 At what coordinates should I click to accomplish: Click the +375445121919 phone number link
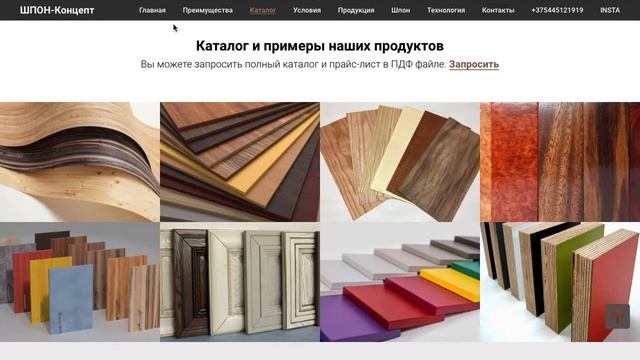[x=557, y=10]
